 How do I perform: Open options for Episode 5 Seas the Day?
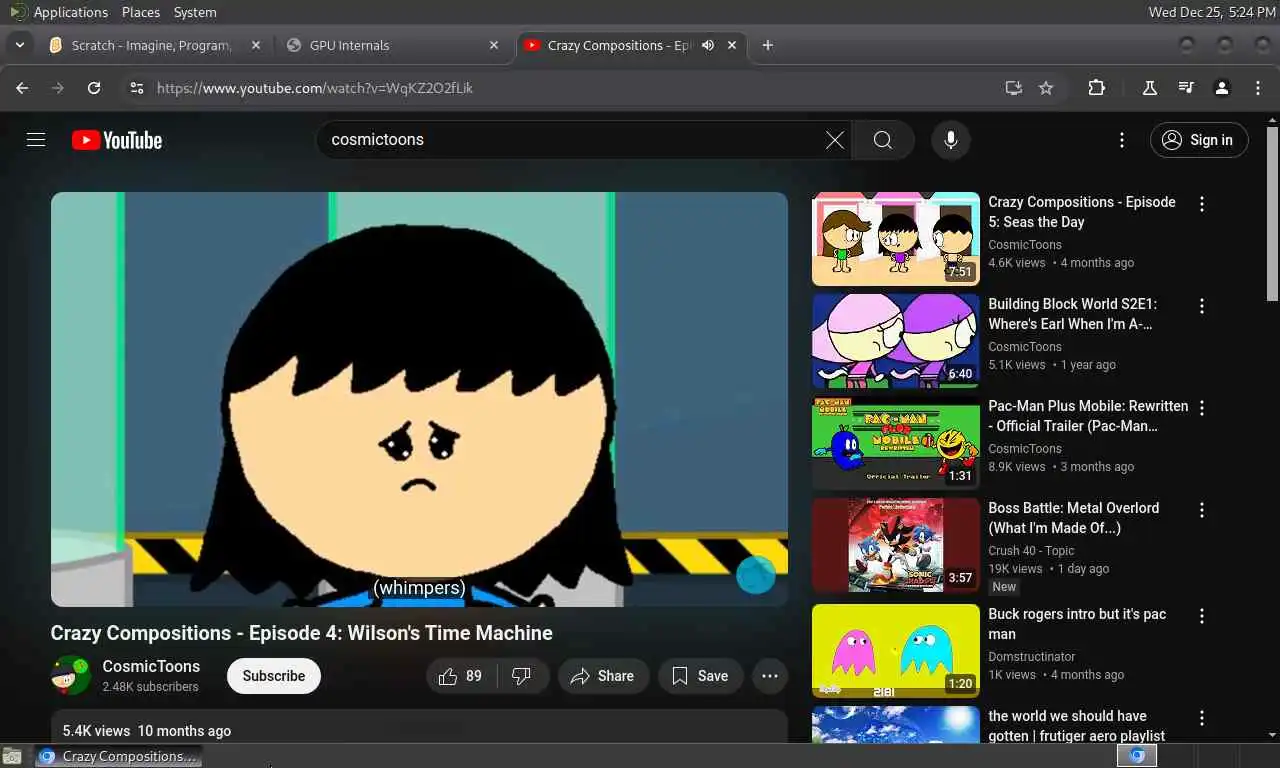pyautogui.click(x=1202, y=204)
